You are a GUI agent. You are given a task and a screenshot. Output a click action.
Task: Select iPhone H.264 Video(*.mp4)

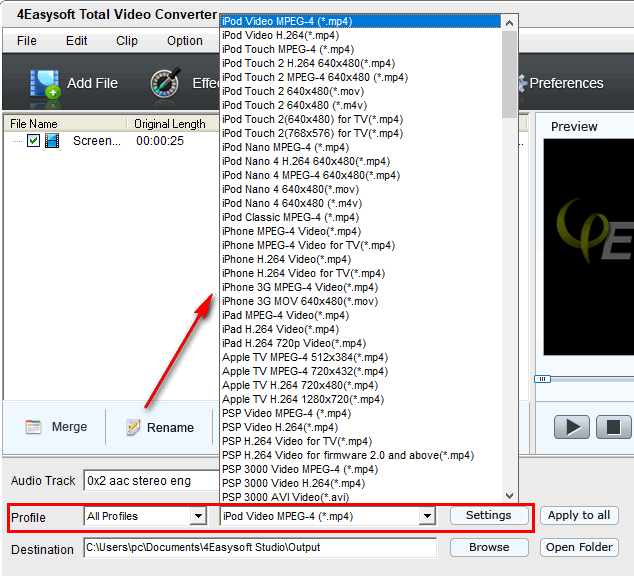coord(361,260)
